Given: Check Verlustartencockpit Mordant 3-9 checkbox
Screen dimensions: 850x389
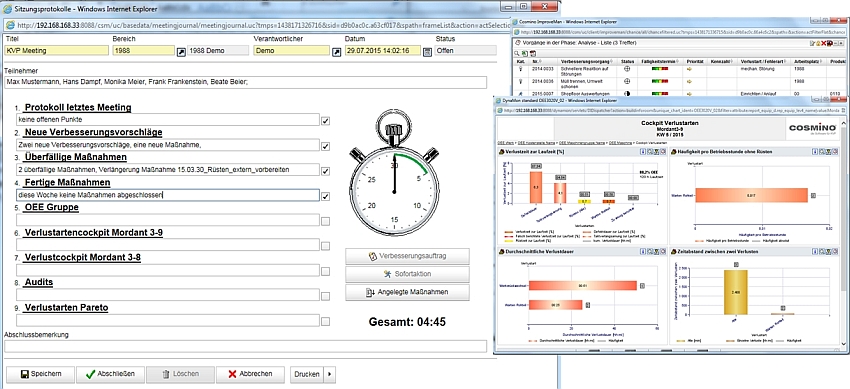Looking at the screenshot, I should (x=325, y=246).
